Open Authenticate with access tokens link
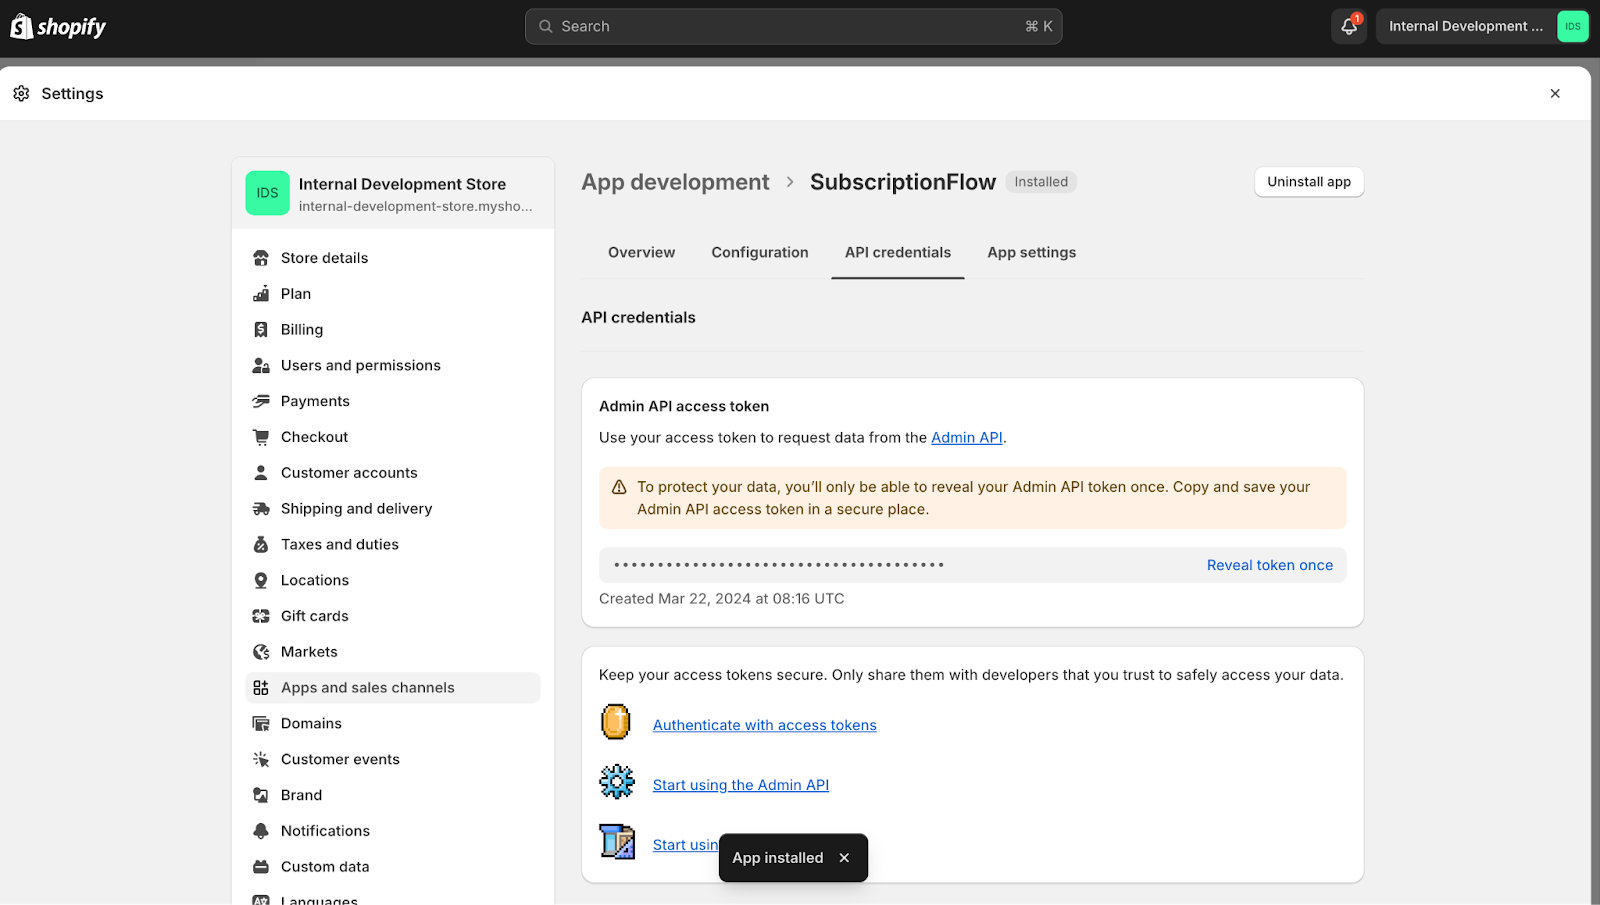1600x905 pixels. [x=765, y=725]
